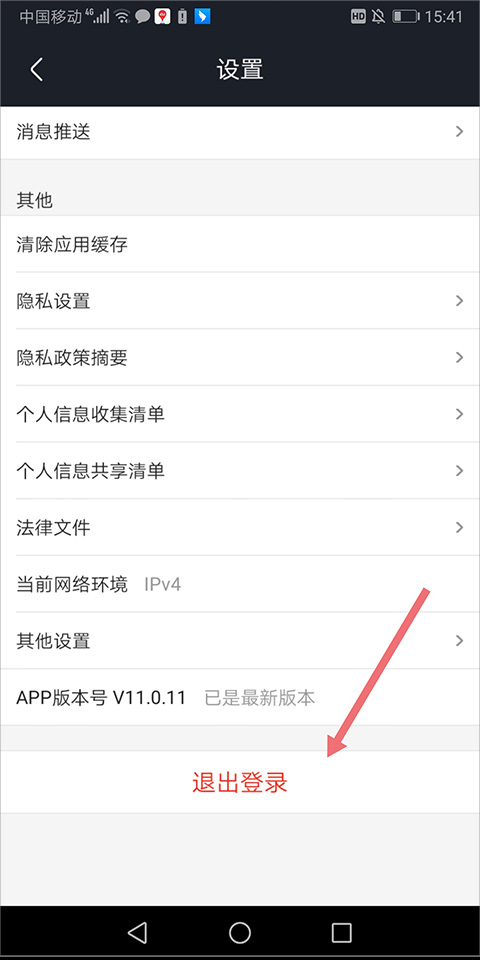Open the 个人信息共享清单 entry
This screenshot has width=480, height=960.
point(240,471)
